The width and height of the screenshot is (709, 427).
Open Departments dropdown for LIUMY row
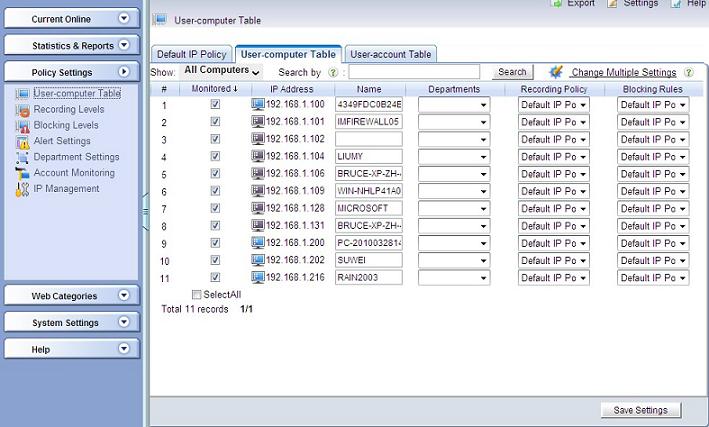pyautogui.click(x=453, y=156)
